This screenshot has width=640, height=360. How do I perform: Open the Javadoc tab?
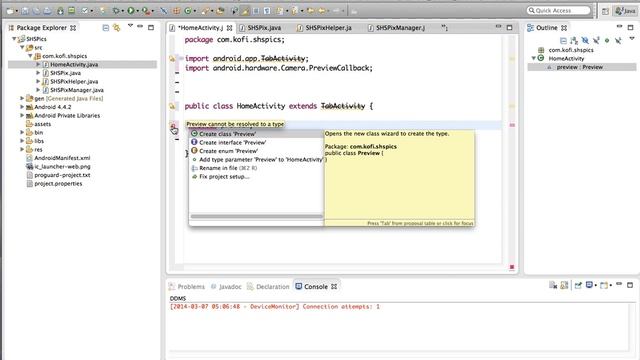[x=226, y=287]
